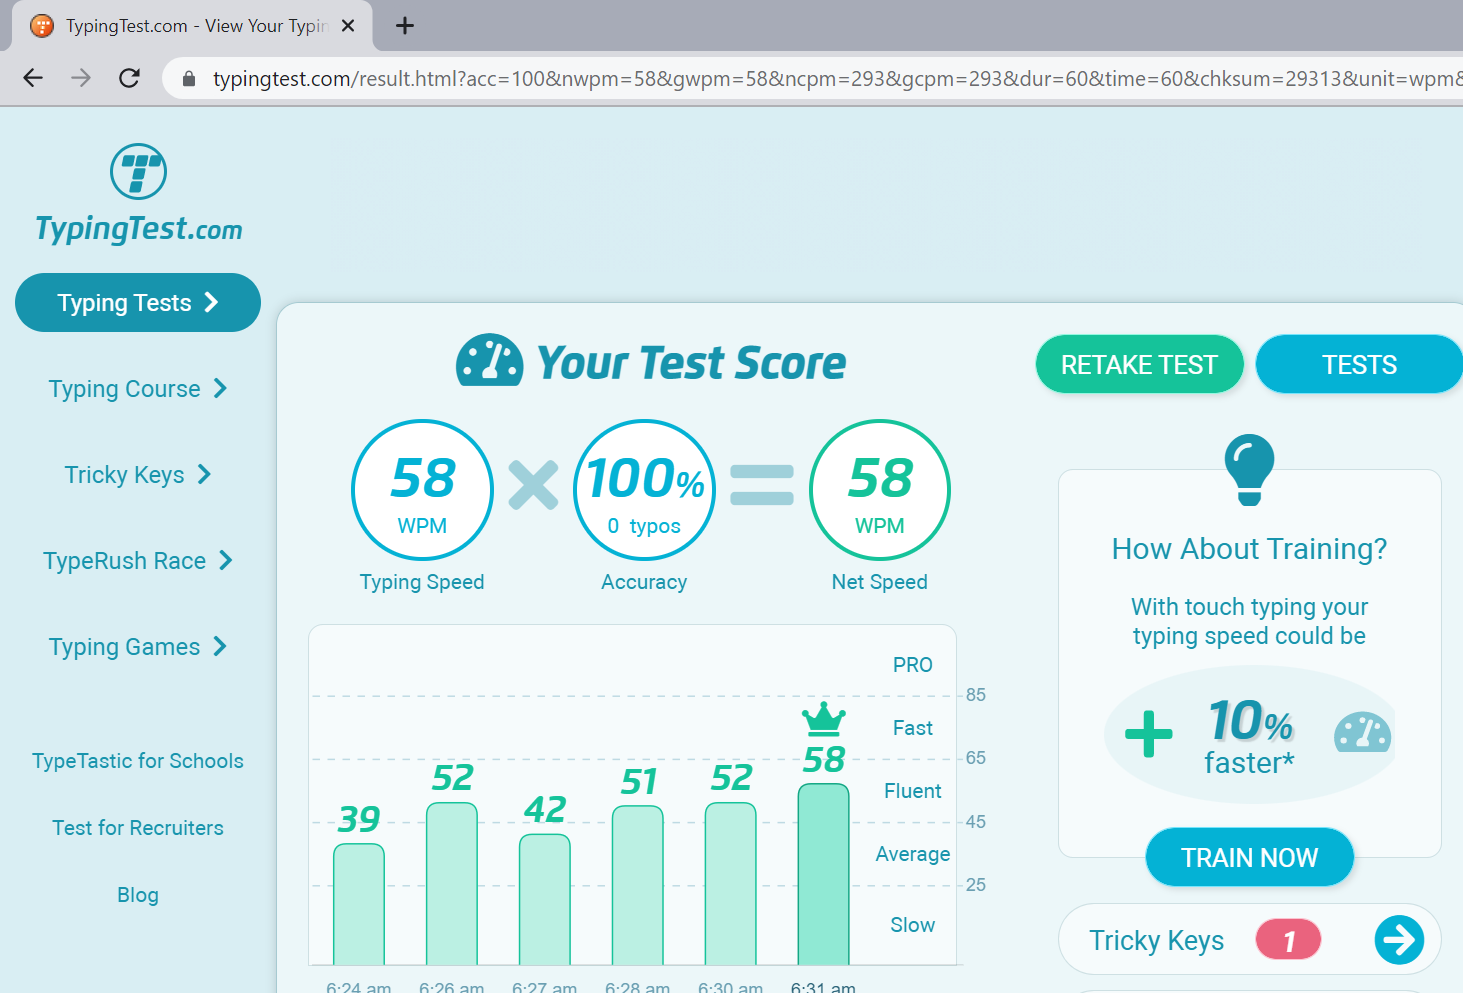Open the Typing Games menu item

[x=138, y=646]
